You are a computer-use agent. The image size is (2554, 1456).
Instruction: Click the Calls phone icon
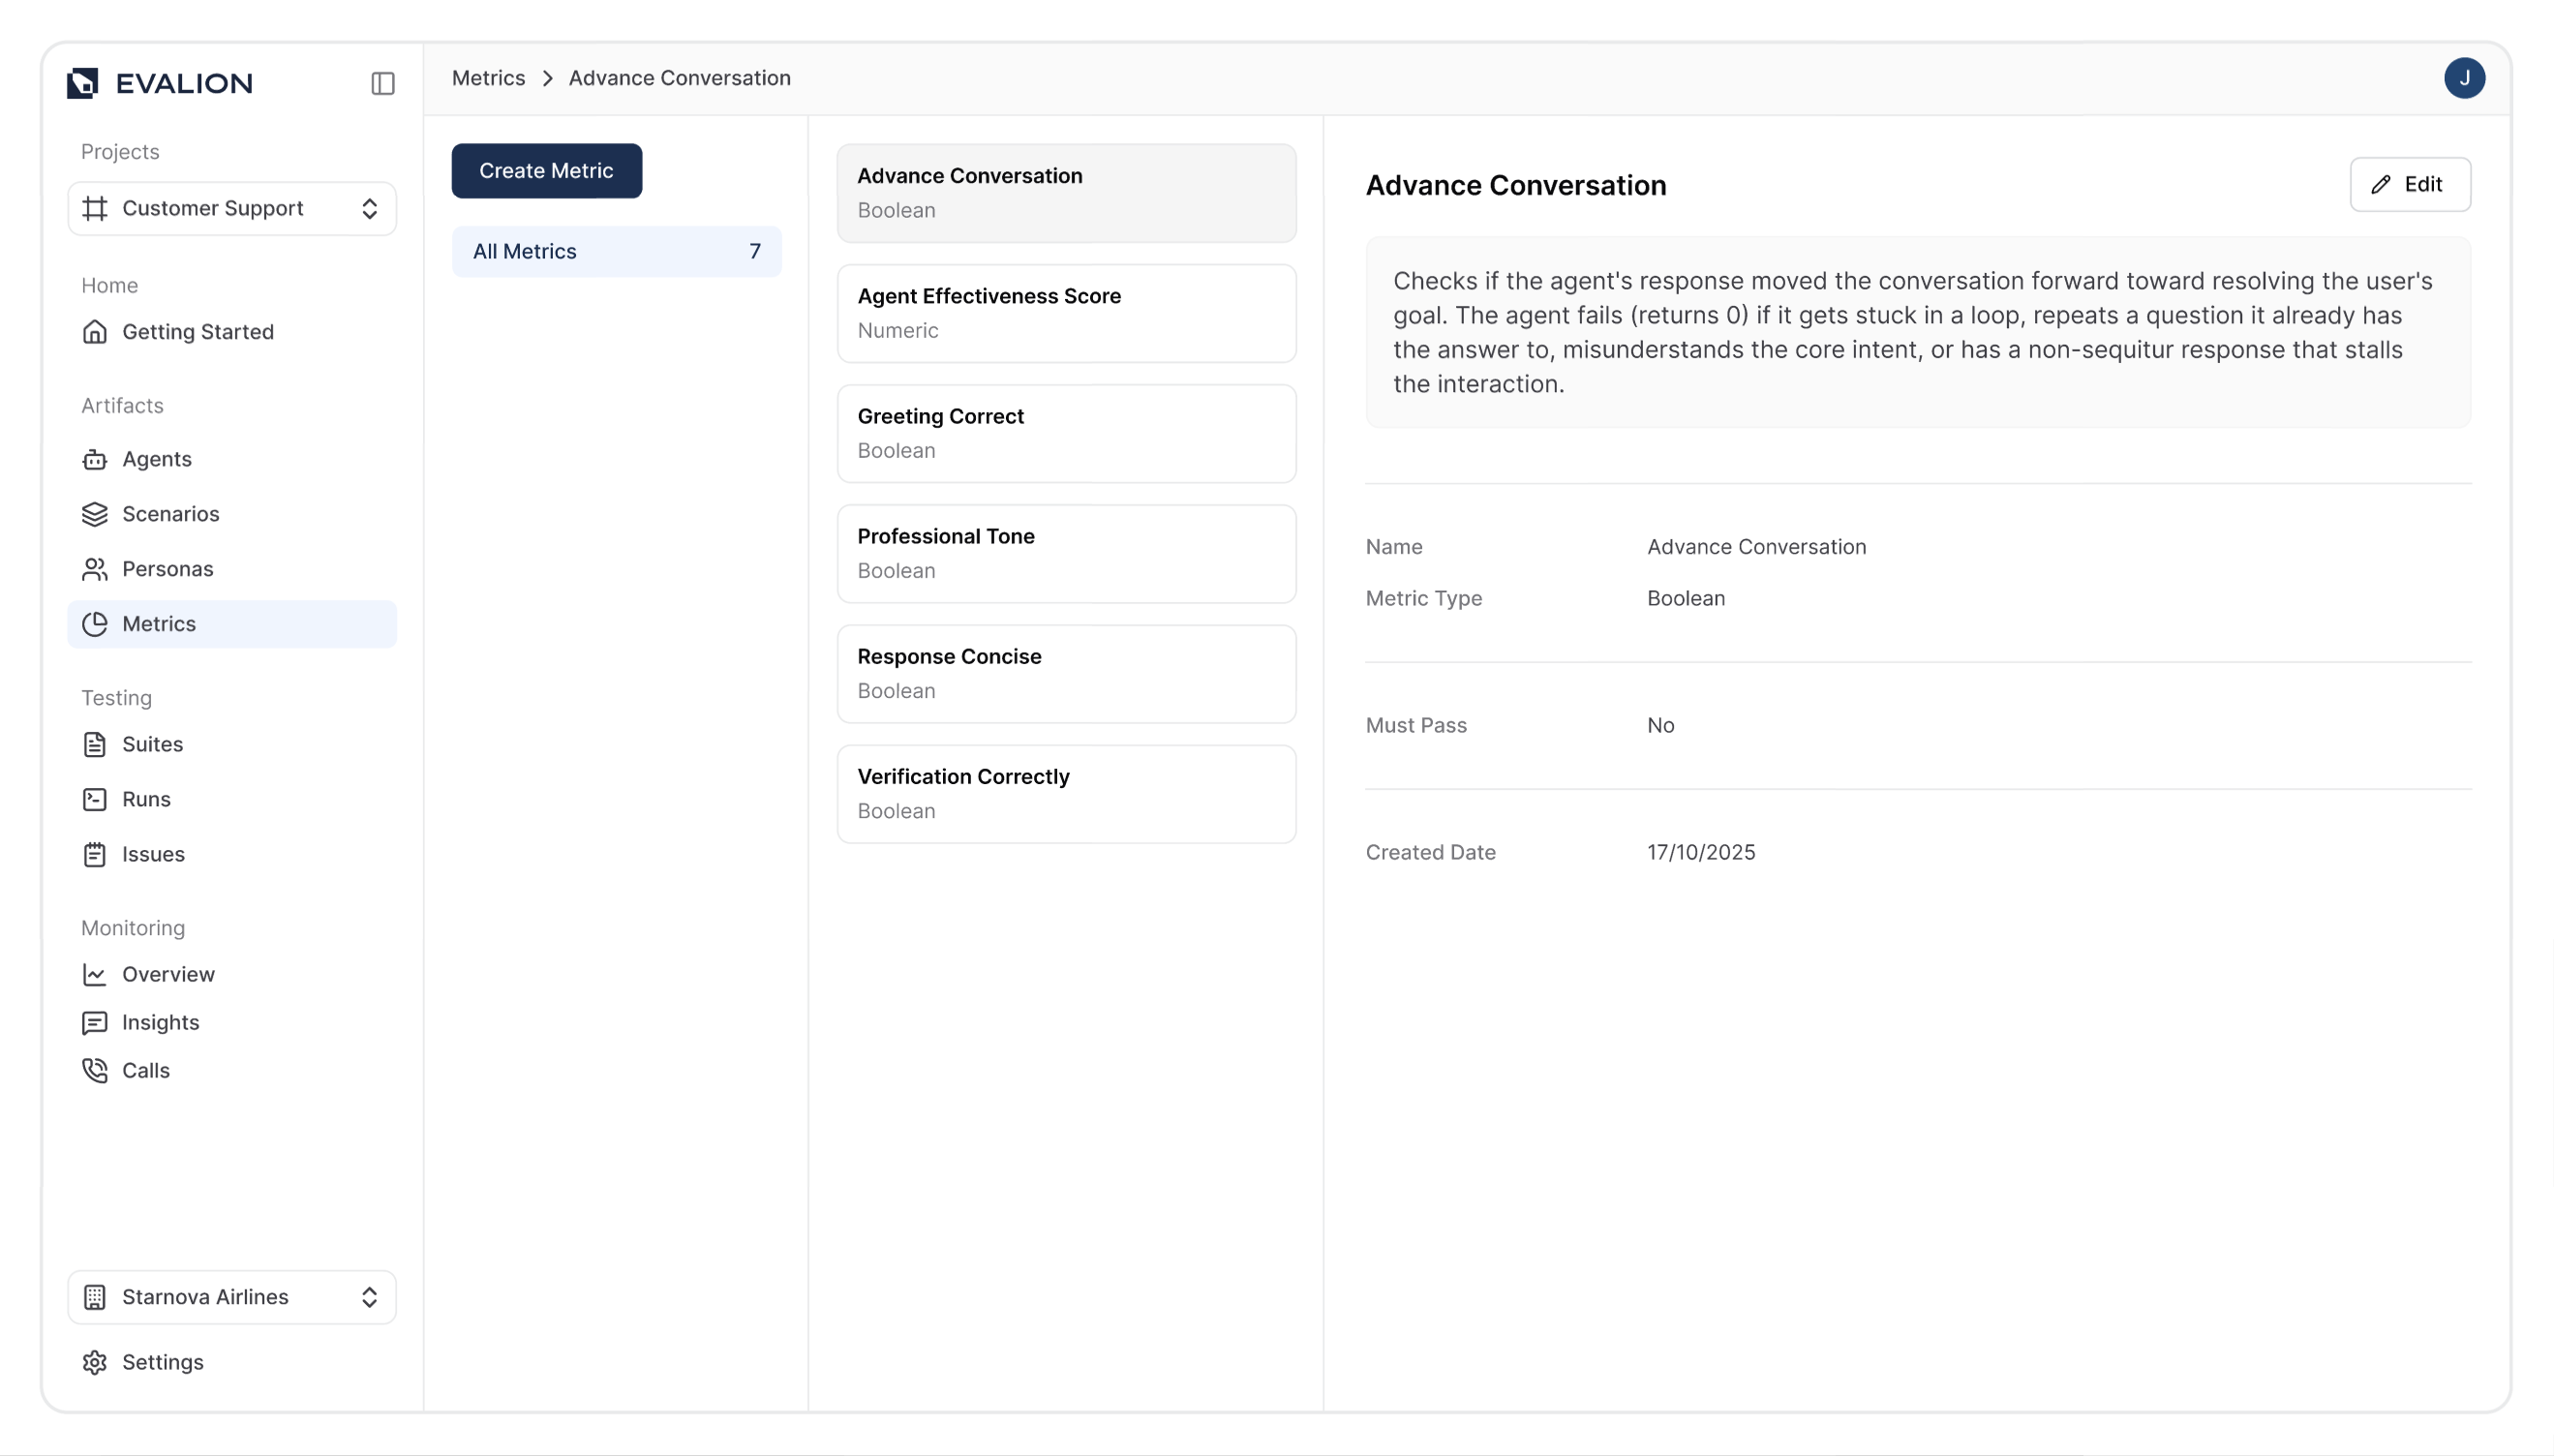[x=95, y=1070]
